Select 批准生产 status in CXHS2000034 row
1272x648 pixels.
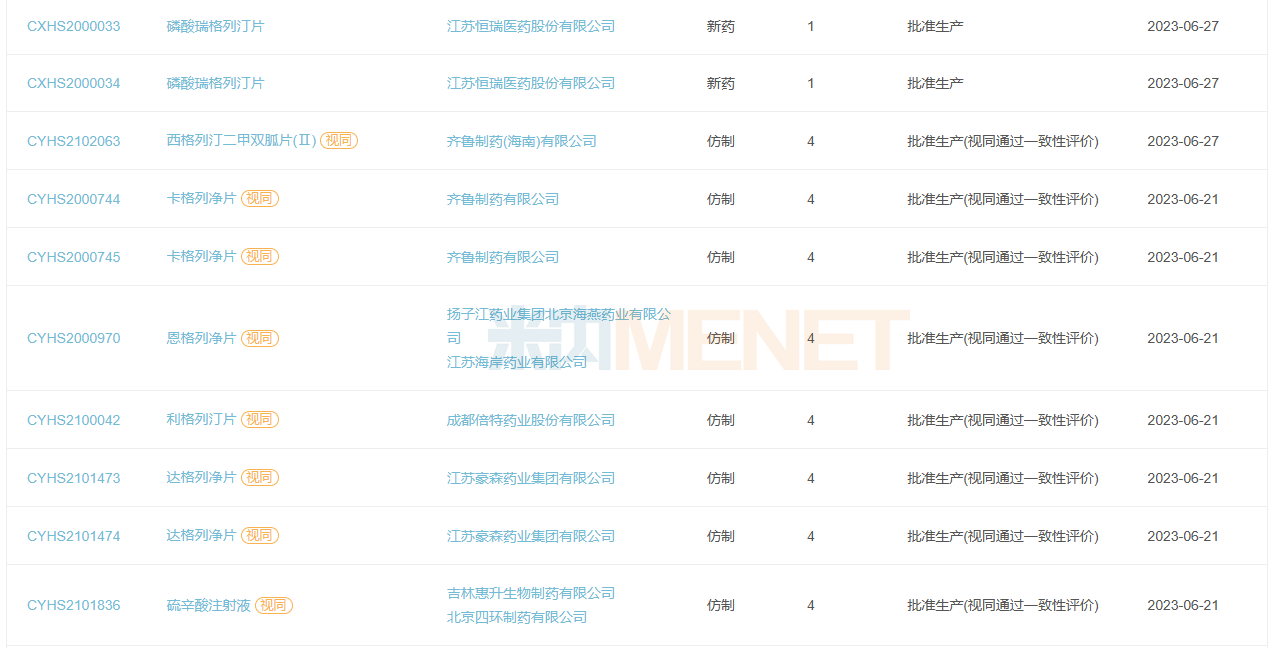pos(936,83)
